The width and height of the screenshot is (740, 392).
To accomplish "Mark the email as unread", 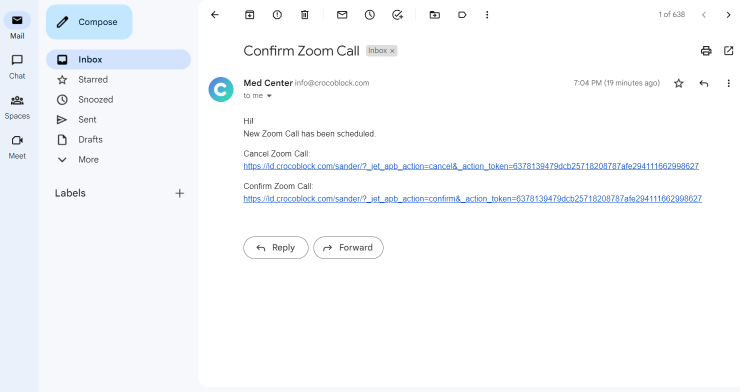I will pyautogui.click(x=342, y=15).
